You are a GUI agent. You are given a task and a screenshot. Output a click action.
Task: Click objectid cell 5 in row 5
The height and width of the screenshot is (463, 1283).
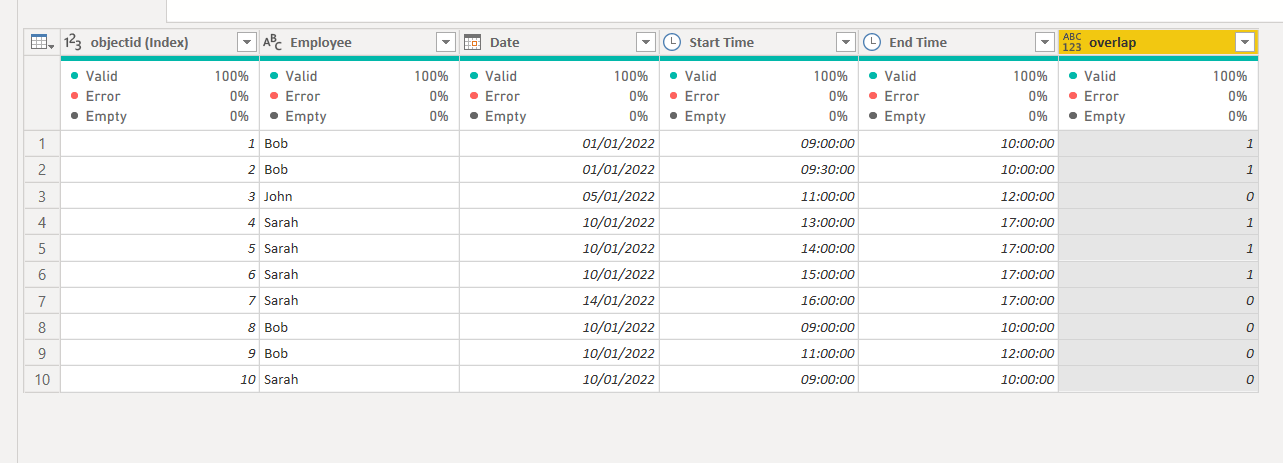pos(160,248)
